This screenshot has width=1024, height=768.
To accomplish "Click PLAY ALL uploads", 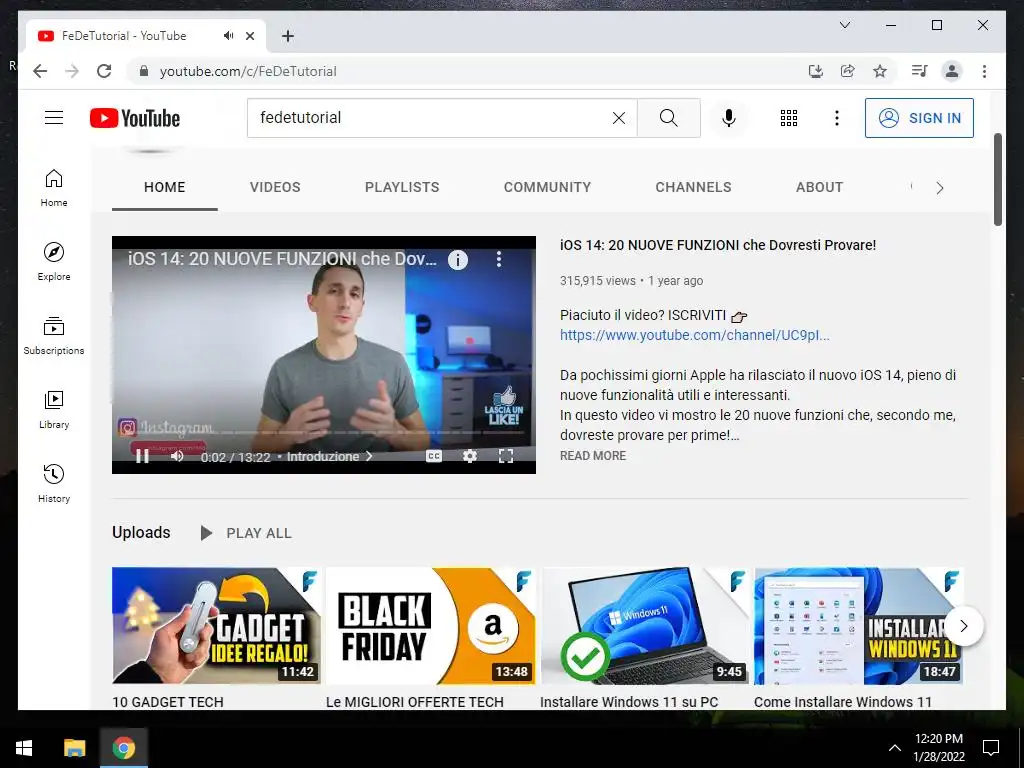I will click(246, 533).
